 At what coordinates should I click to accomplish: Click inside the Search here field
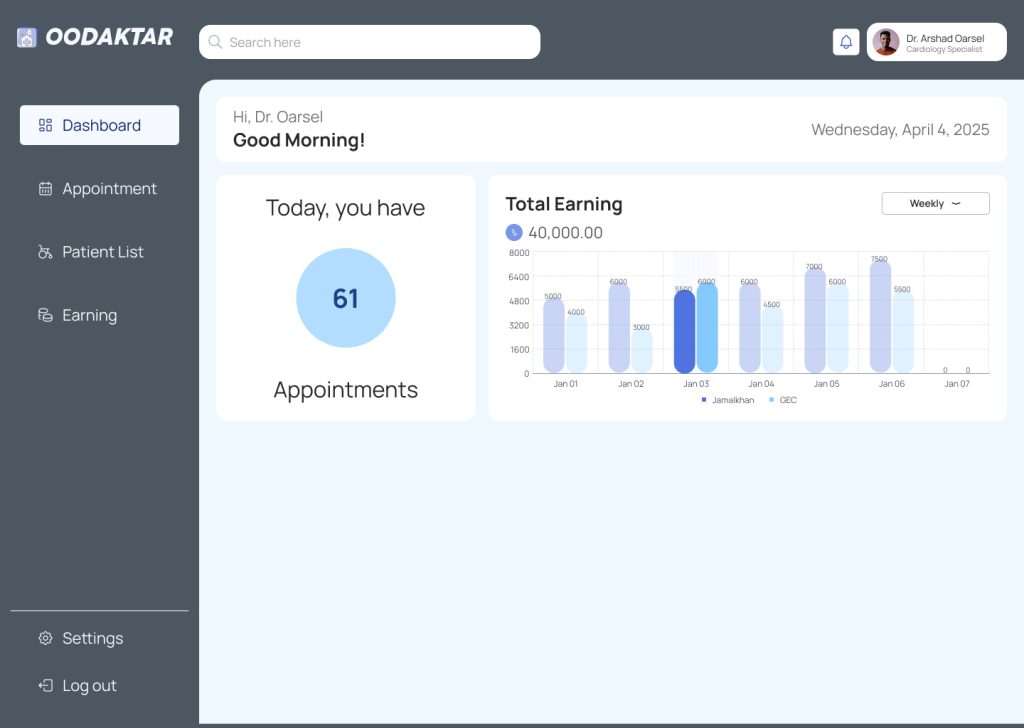tap(380, 42)
